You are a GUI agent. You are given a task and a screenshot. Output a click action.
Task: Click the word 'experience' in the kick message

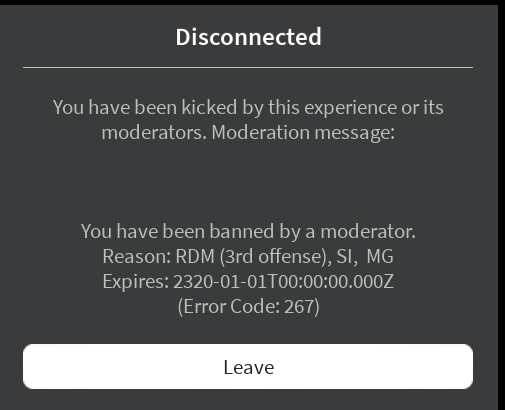pos(350,109)
